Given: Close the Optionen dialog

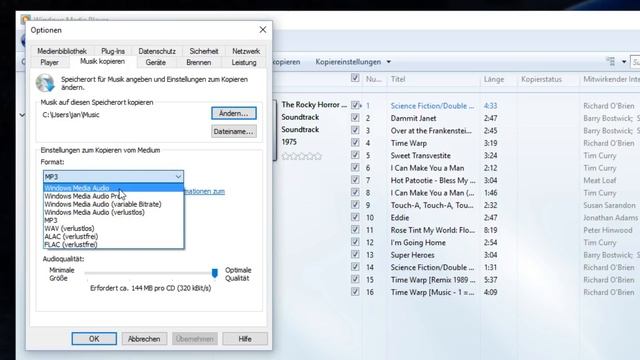Looking at the screenshot, I should pyautogui.click(x=262, y=30).
